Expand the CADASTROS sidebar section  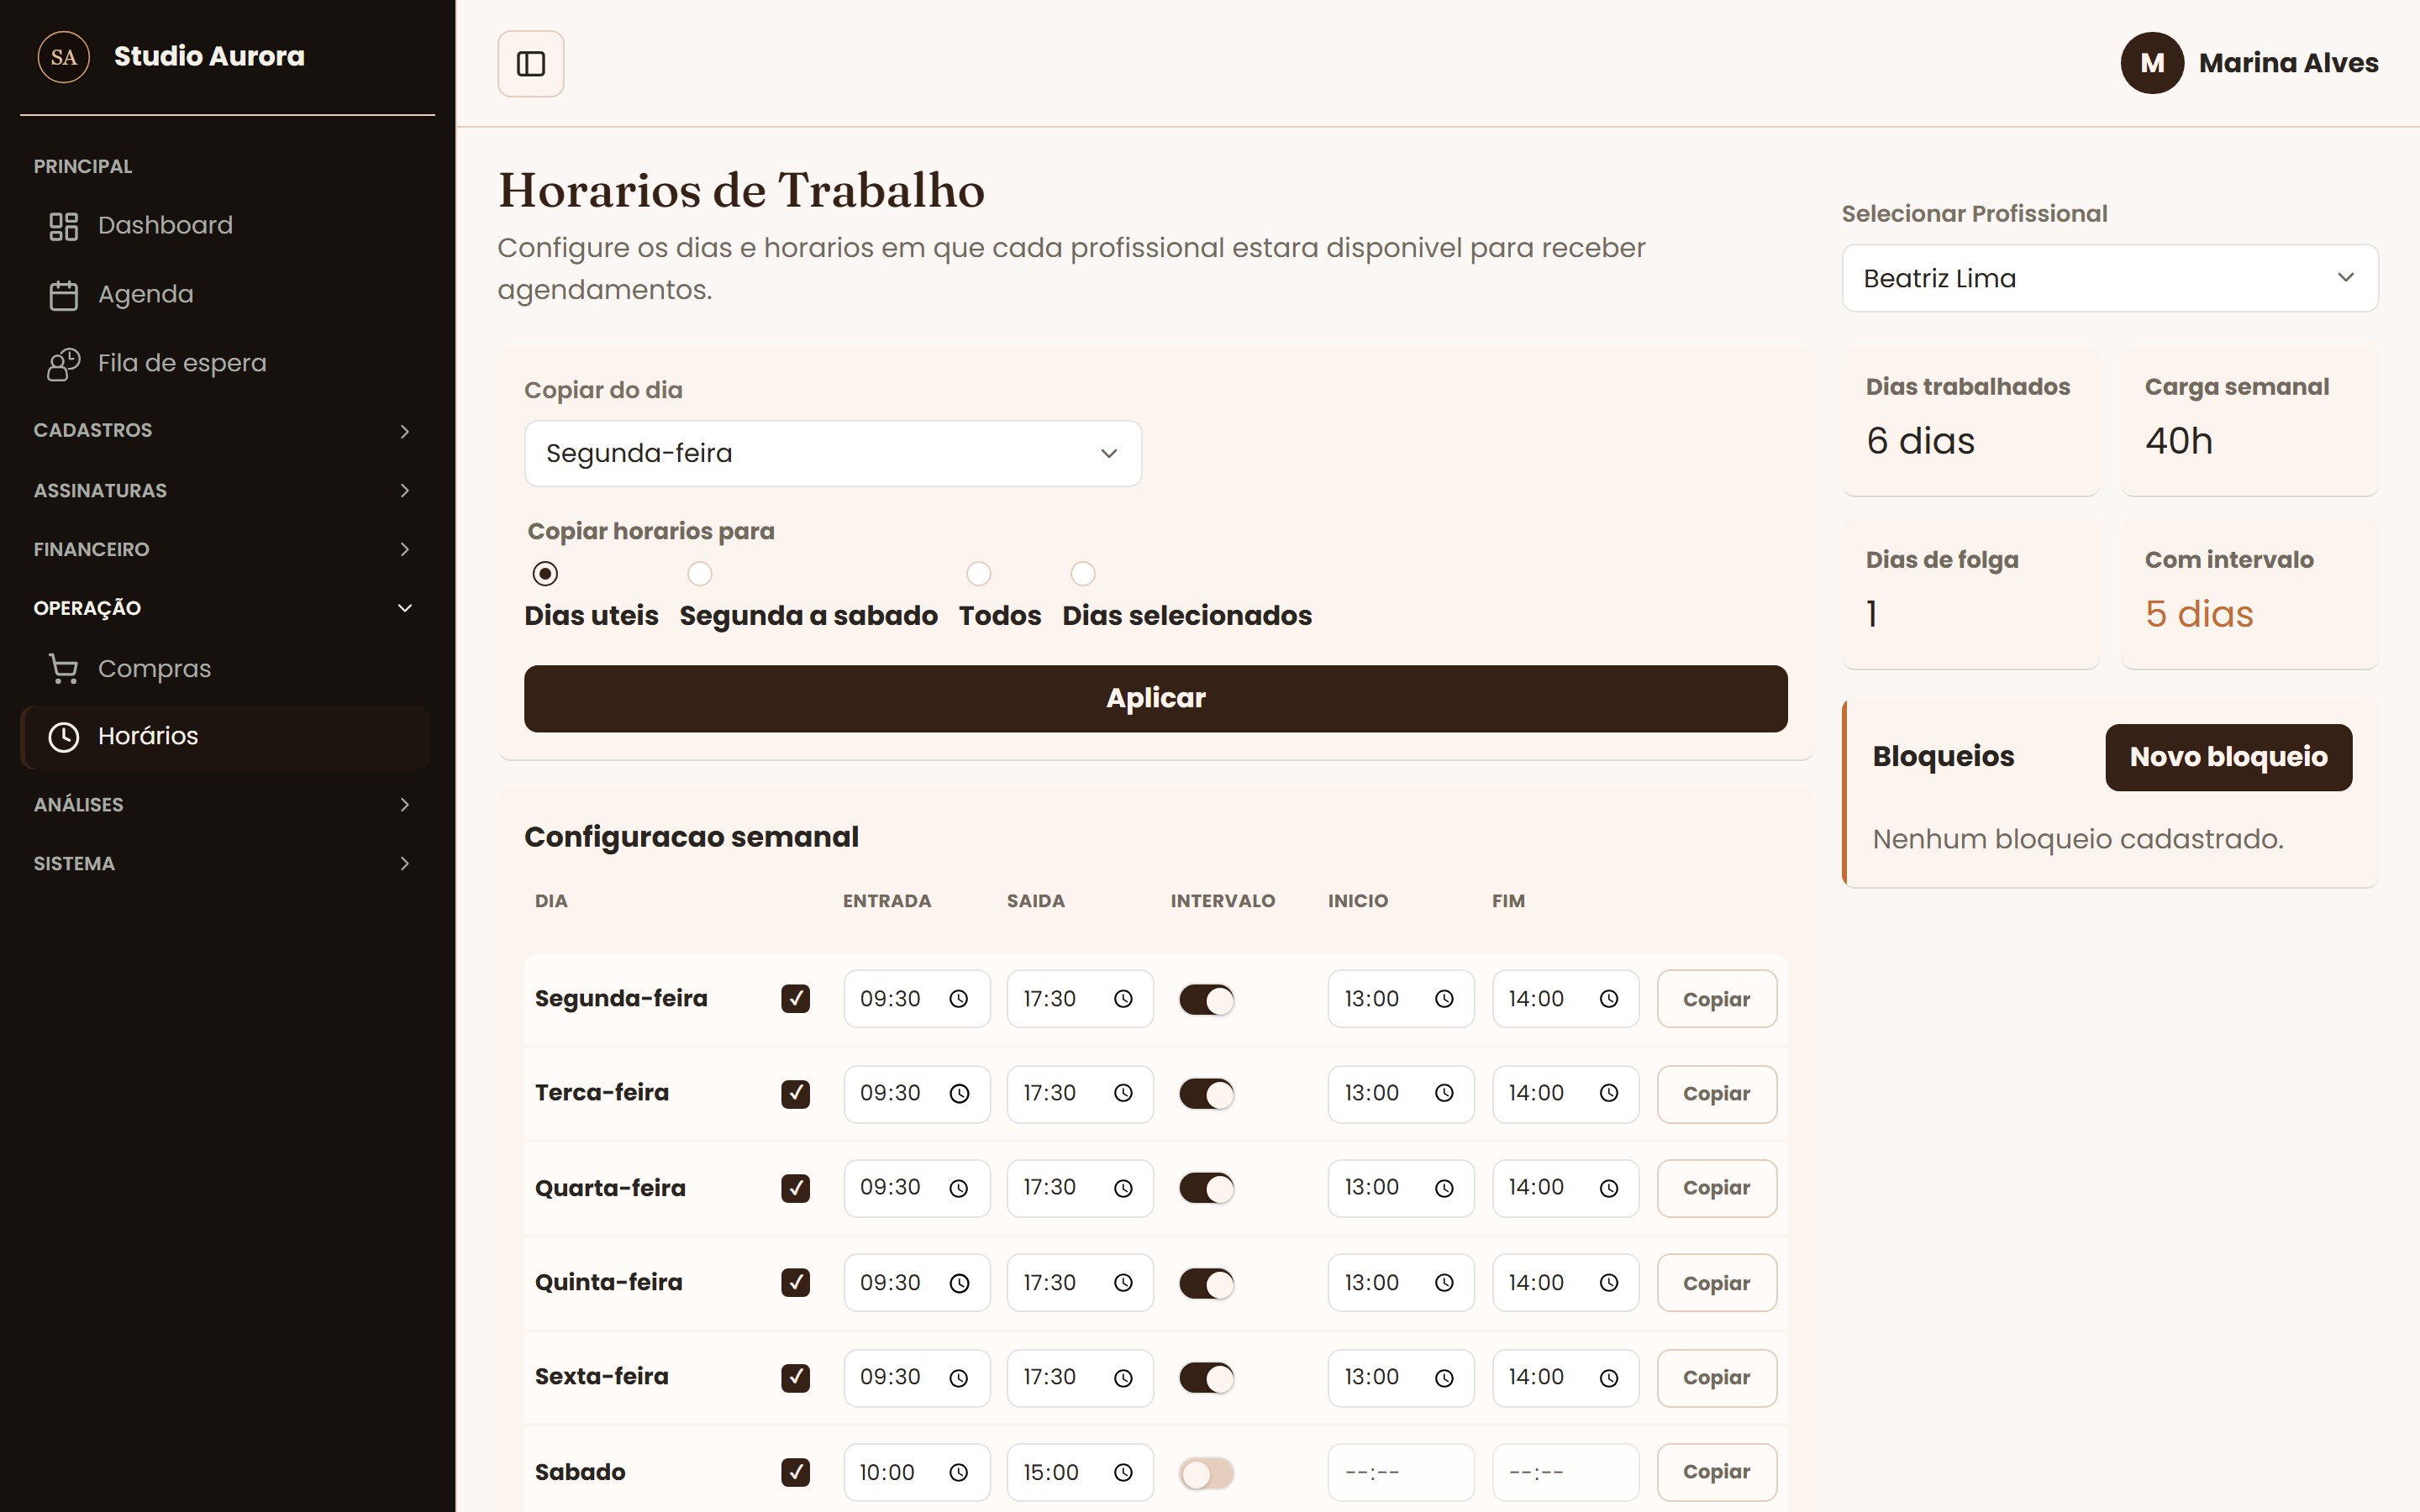coord(224,431)
